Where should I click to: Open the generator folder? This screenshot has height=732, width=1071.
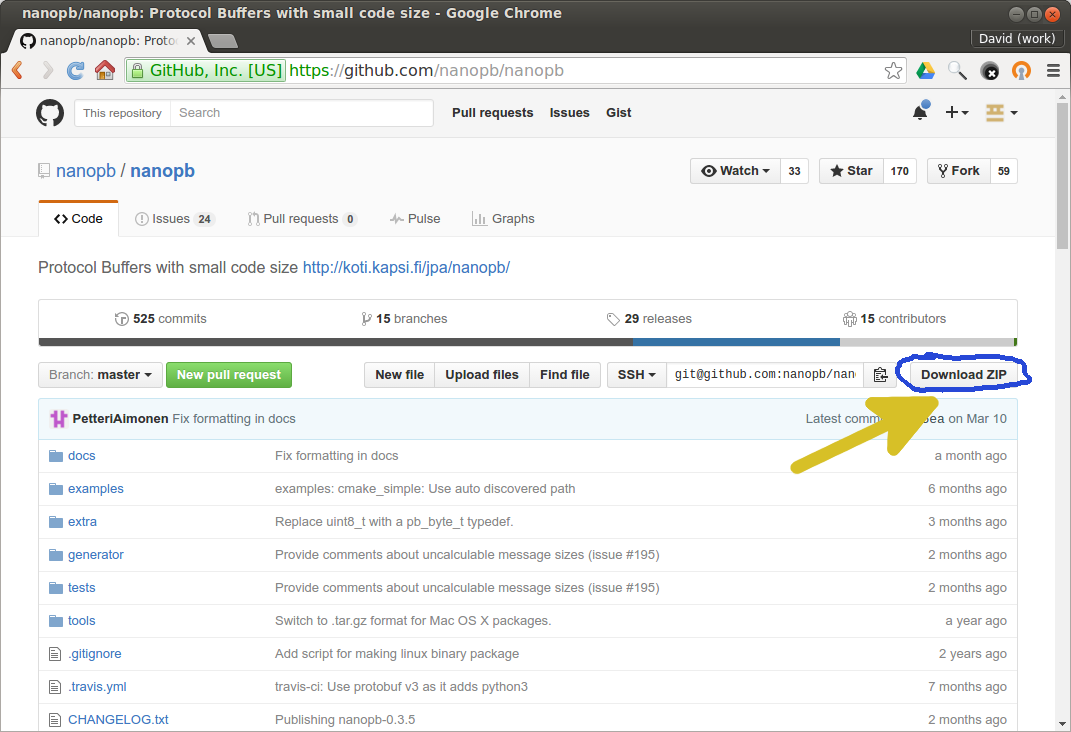click(96, 554)
